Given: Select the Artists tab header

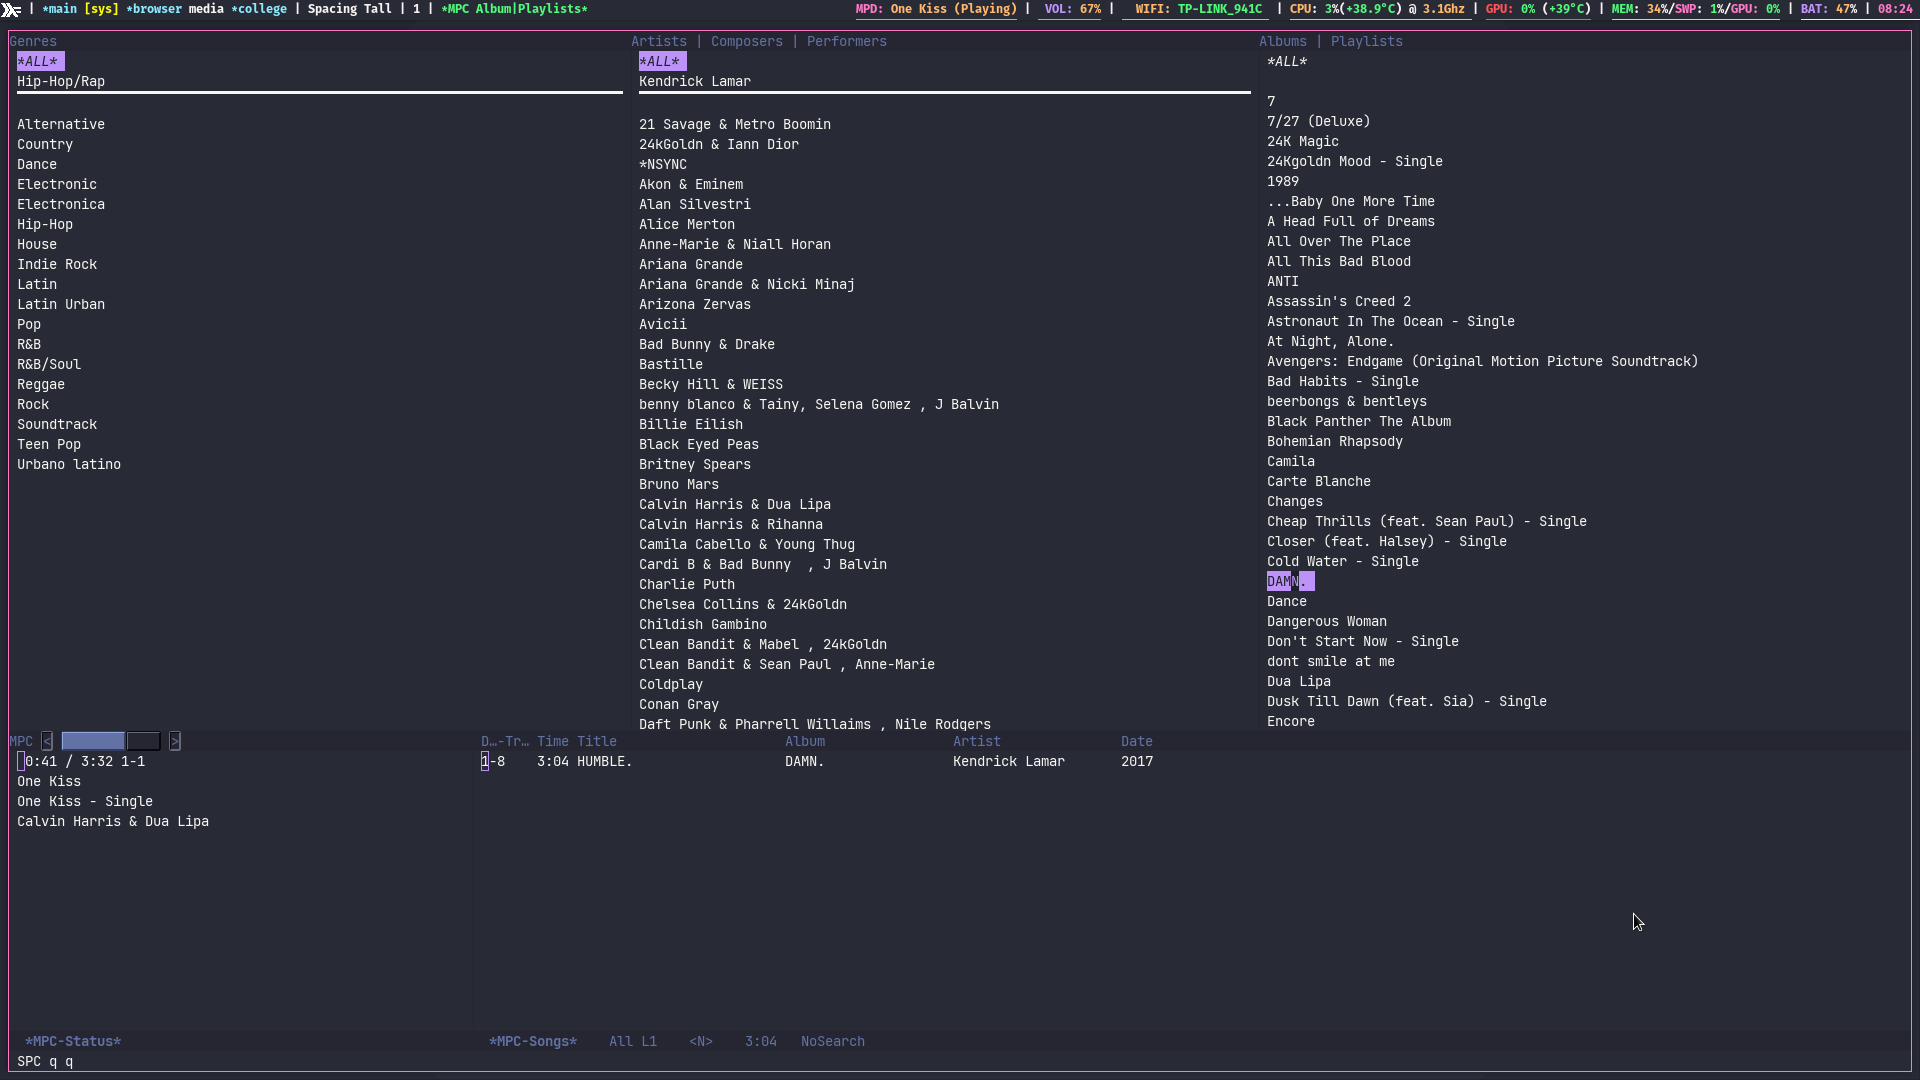Looking at the screenshot, I should pos(658,41).
